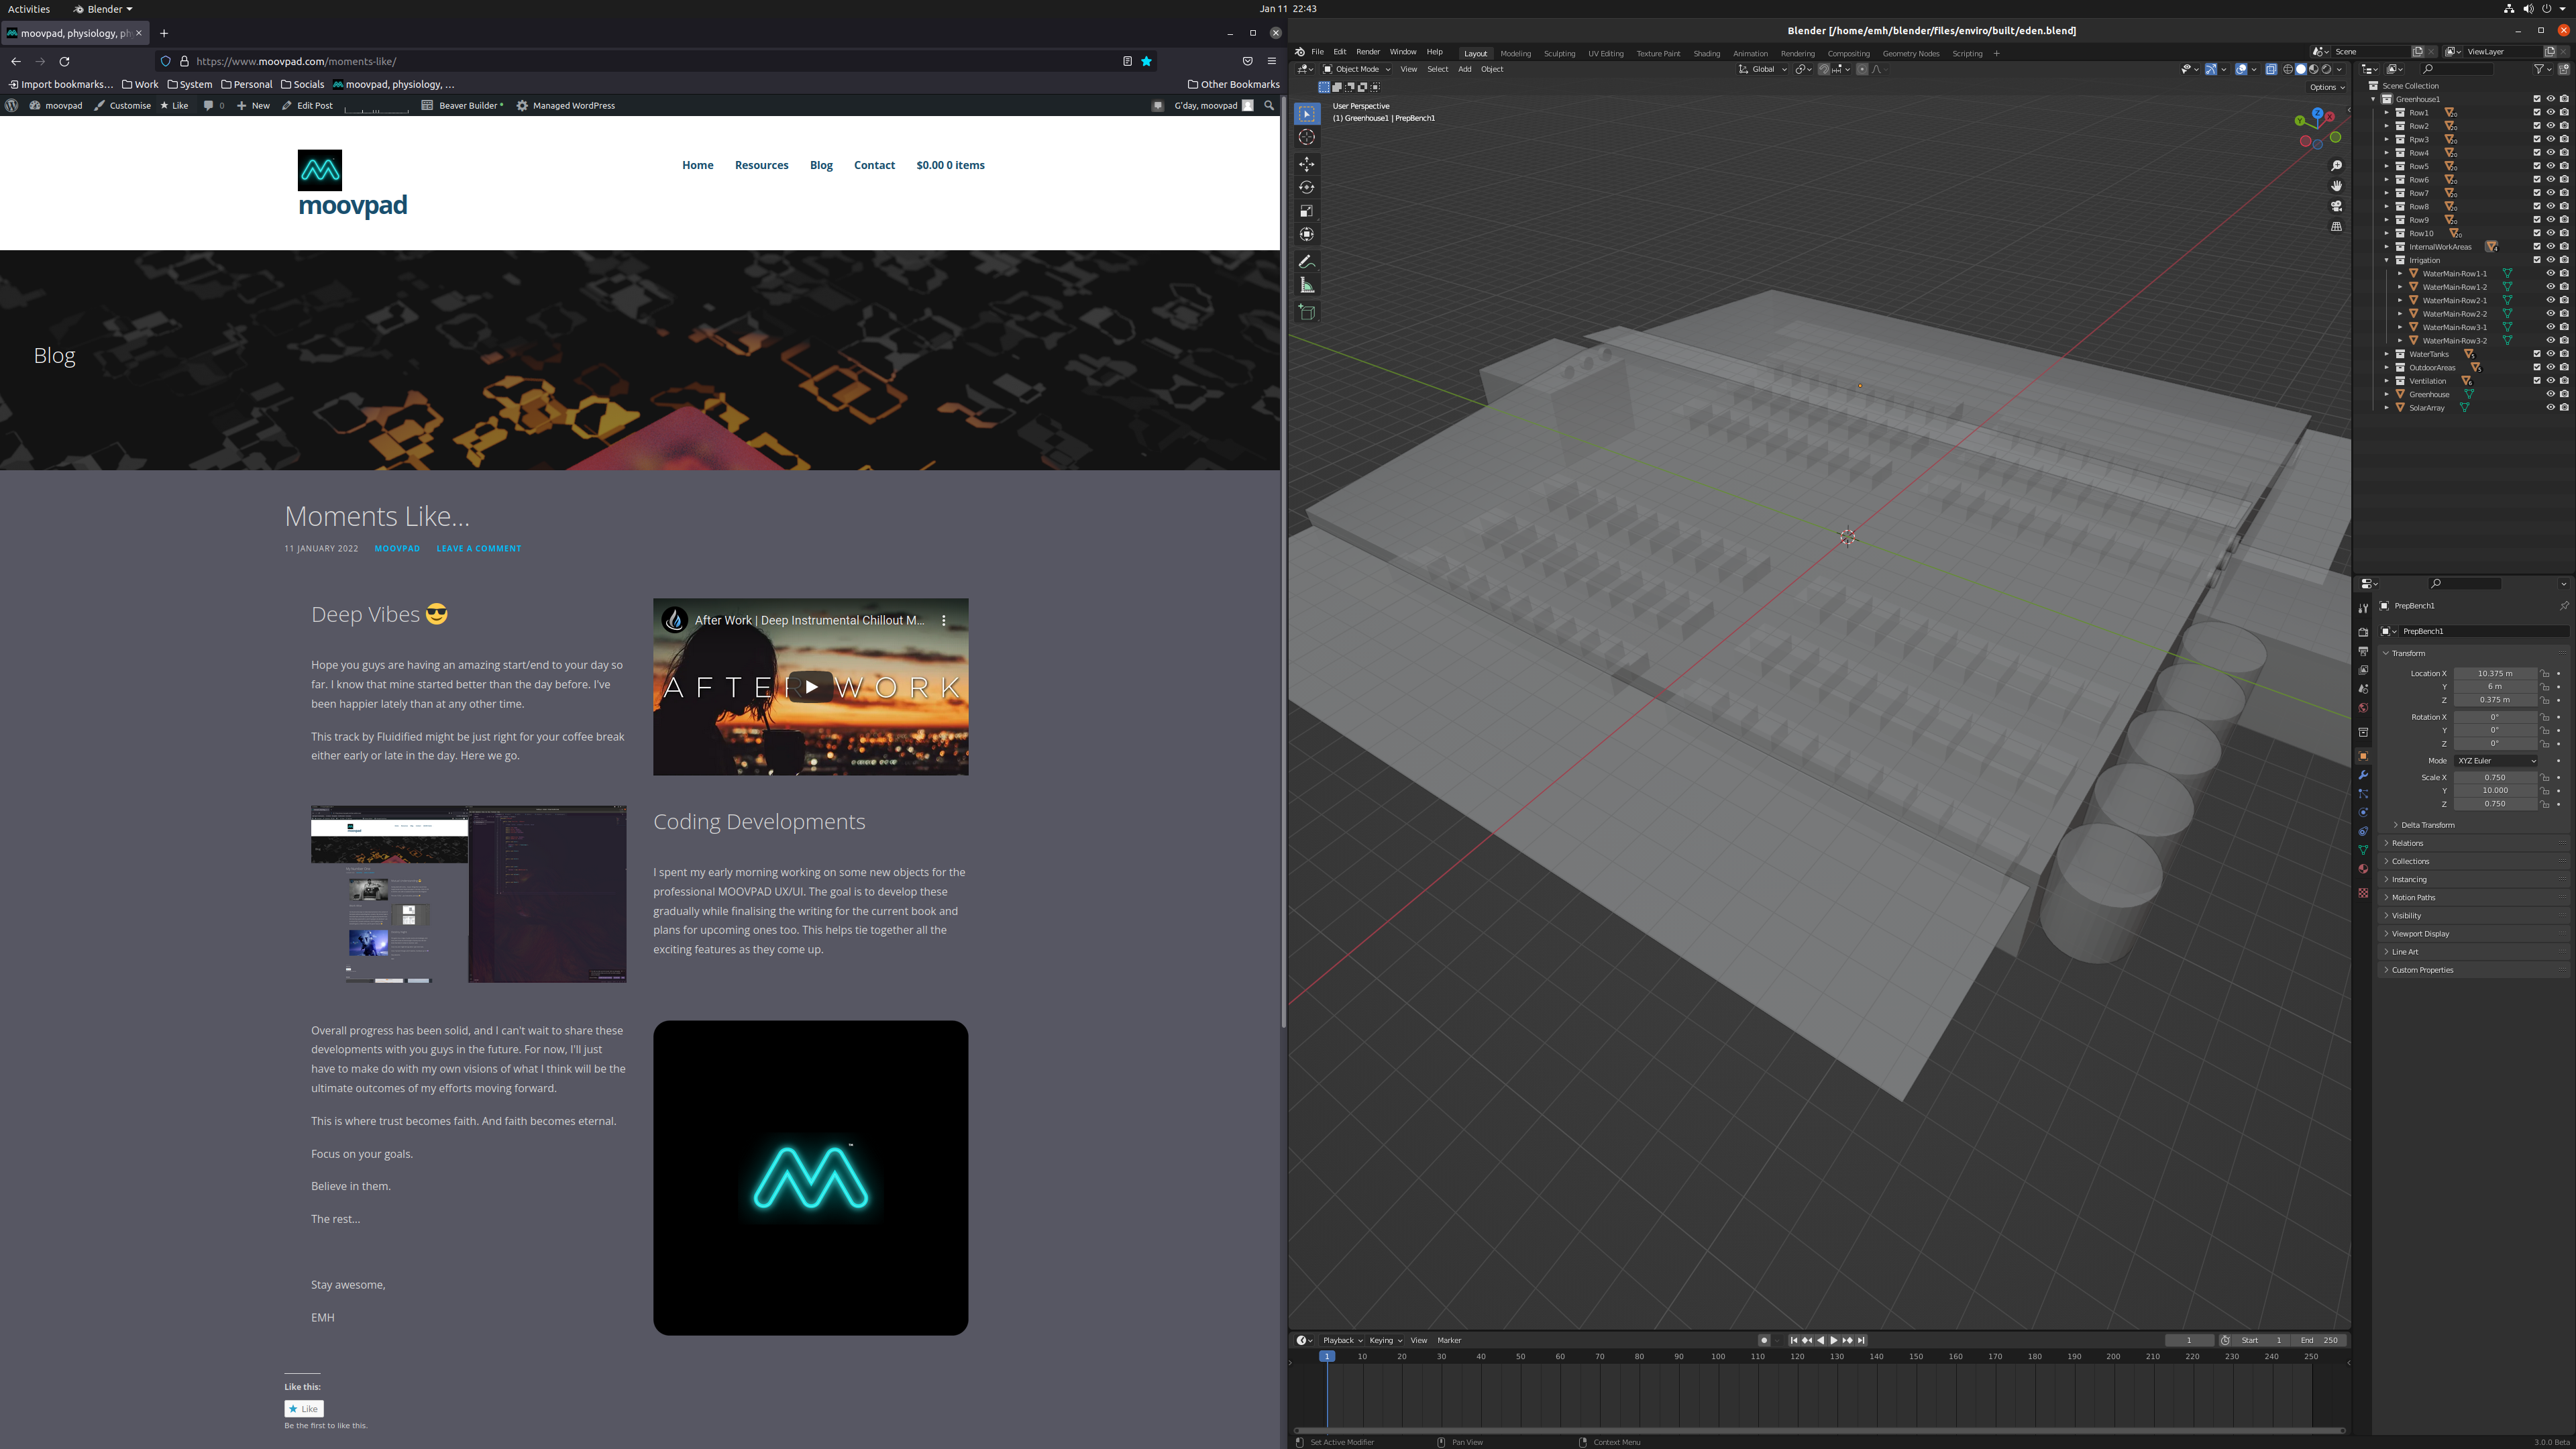The image size is (2576, 1449).
Task: Hide the Greenhouse object eye icon
Action: click(x=2550, y=394)
